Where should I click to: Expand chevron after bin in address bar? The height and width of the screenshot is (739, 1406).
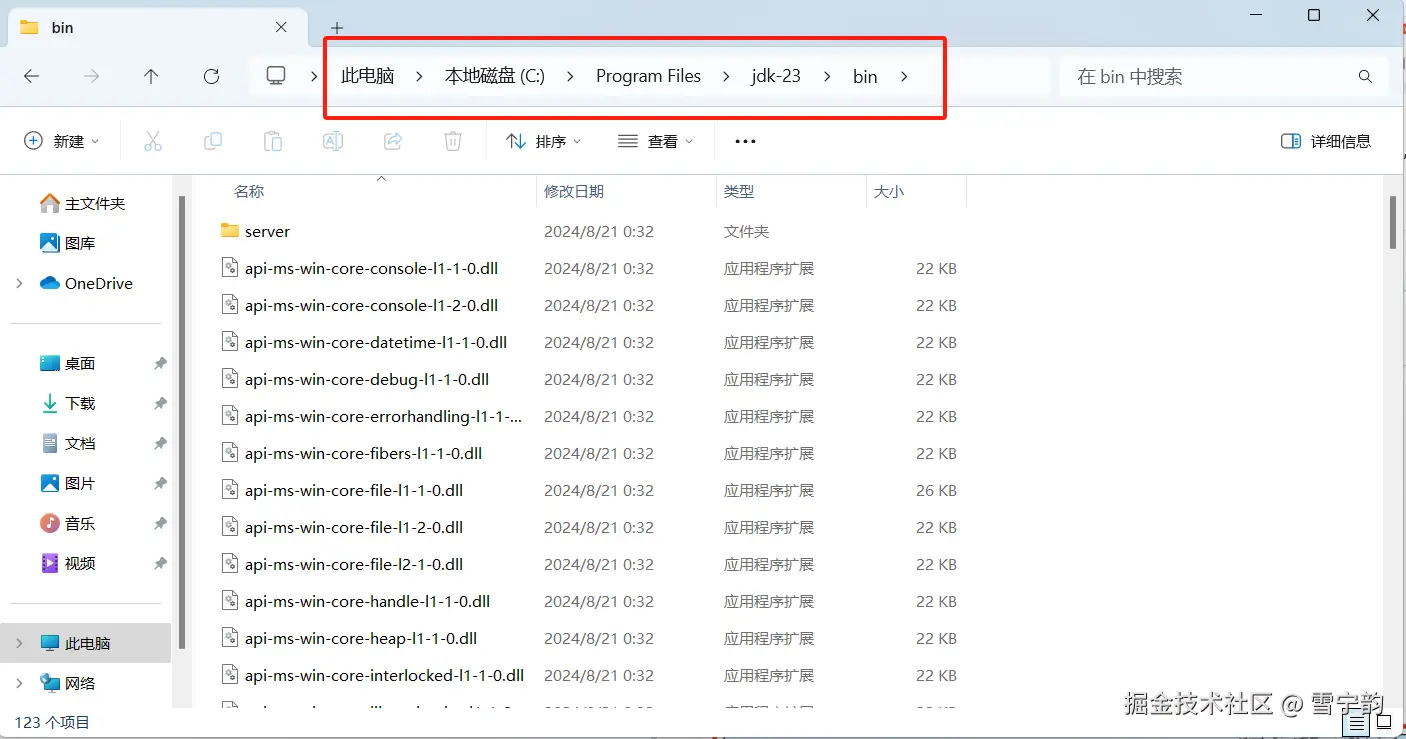pos(904,76)
